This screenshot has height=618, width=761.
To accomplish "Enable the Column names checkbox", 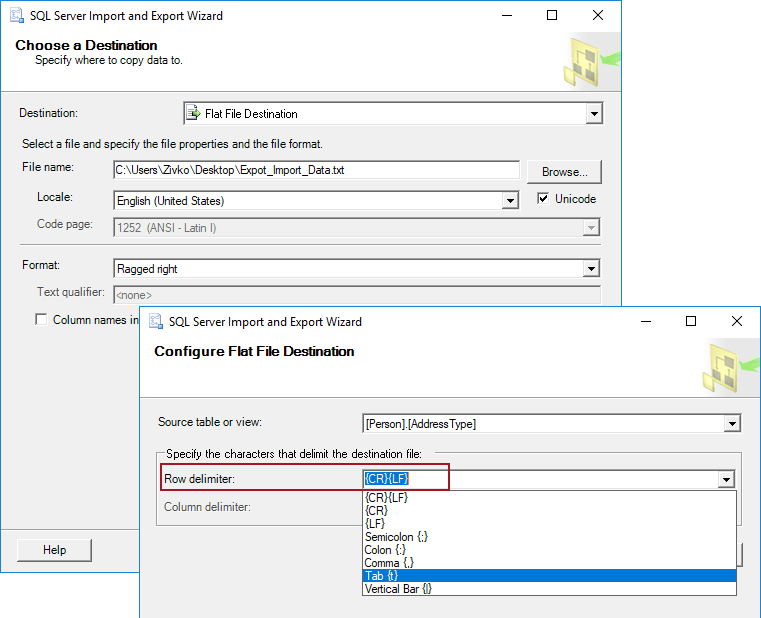I will (41, 319).
